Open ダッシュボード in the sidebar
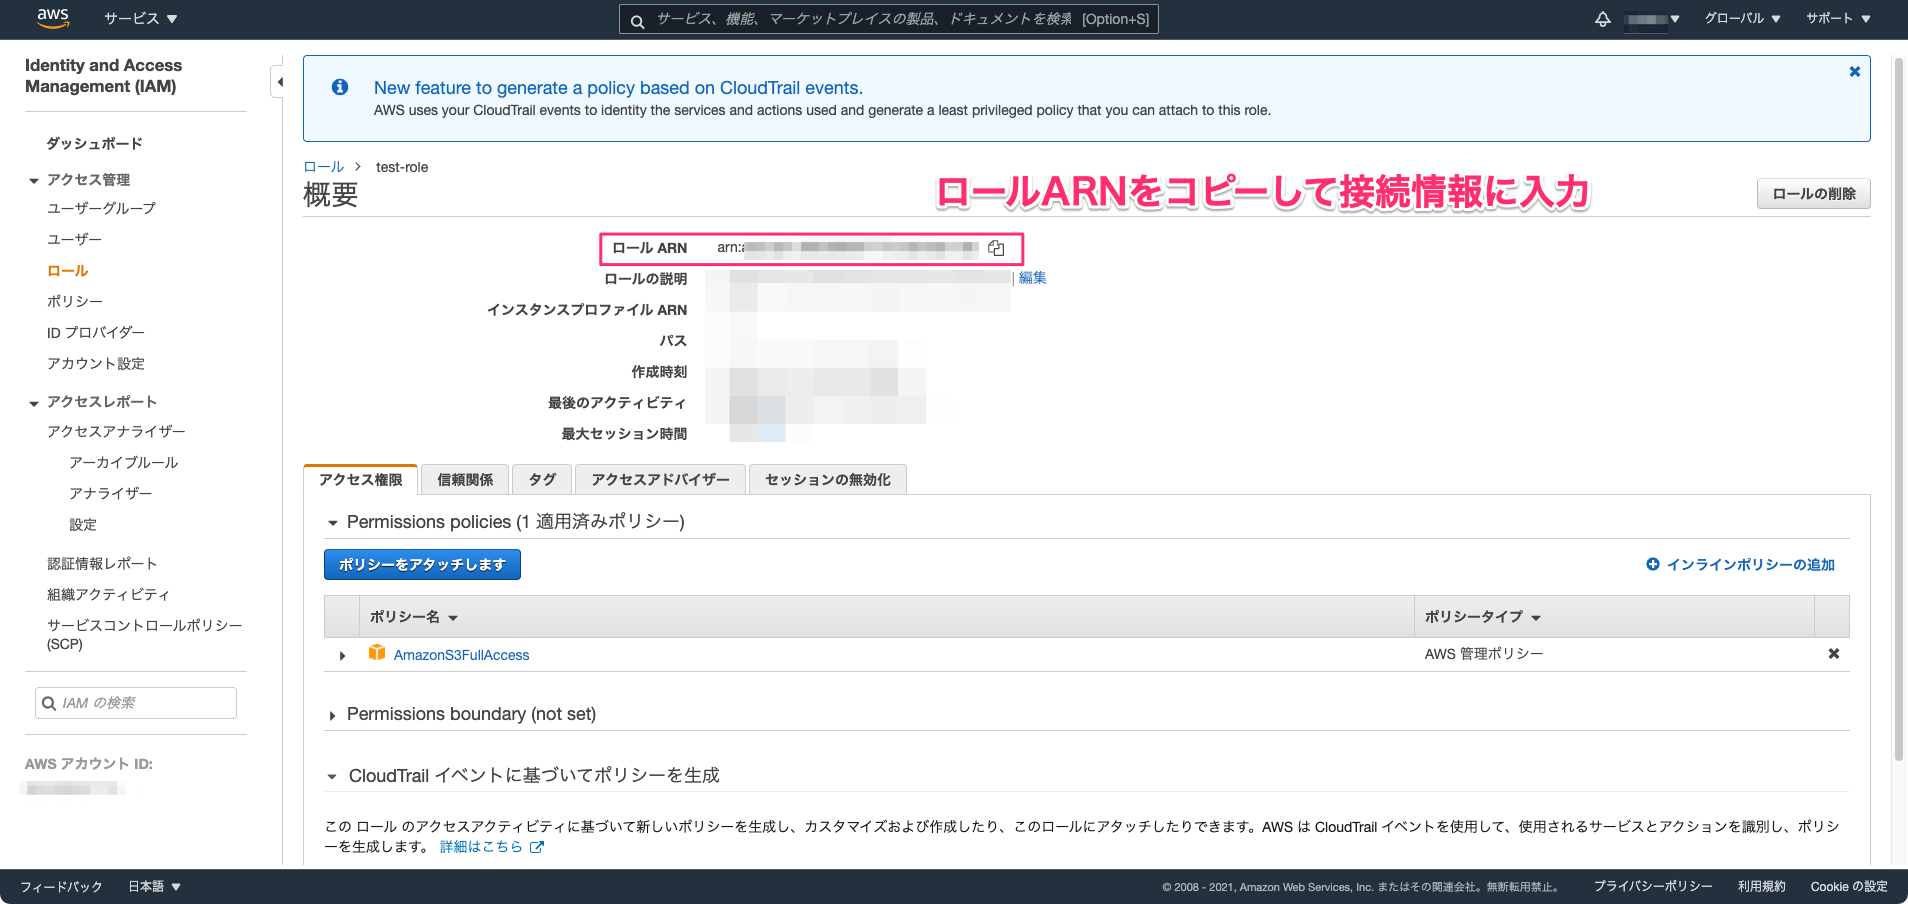Viewport: 1908px width, 904px height. tap(95, 144)
